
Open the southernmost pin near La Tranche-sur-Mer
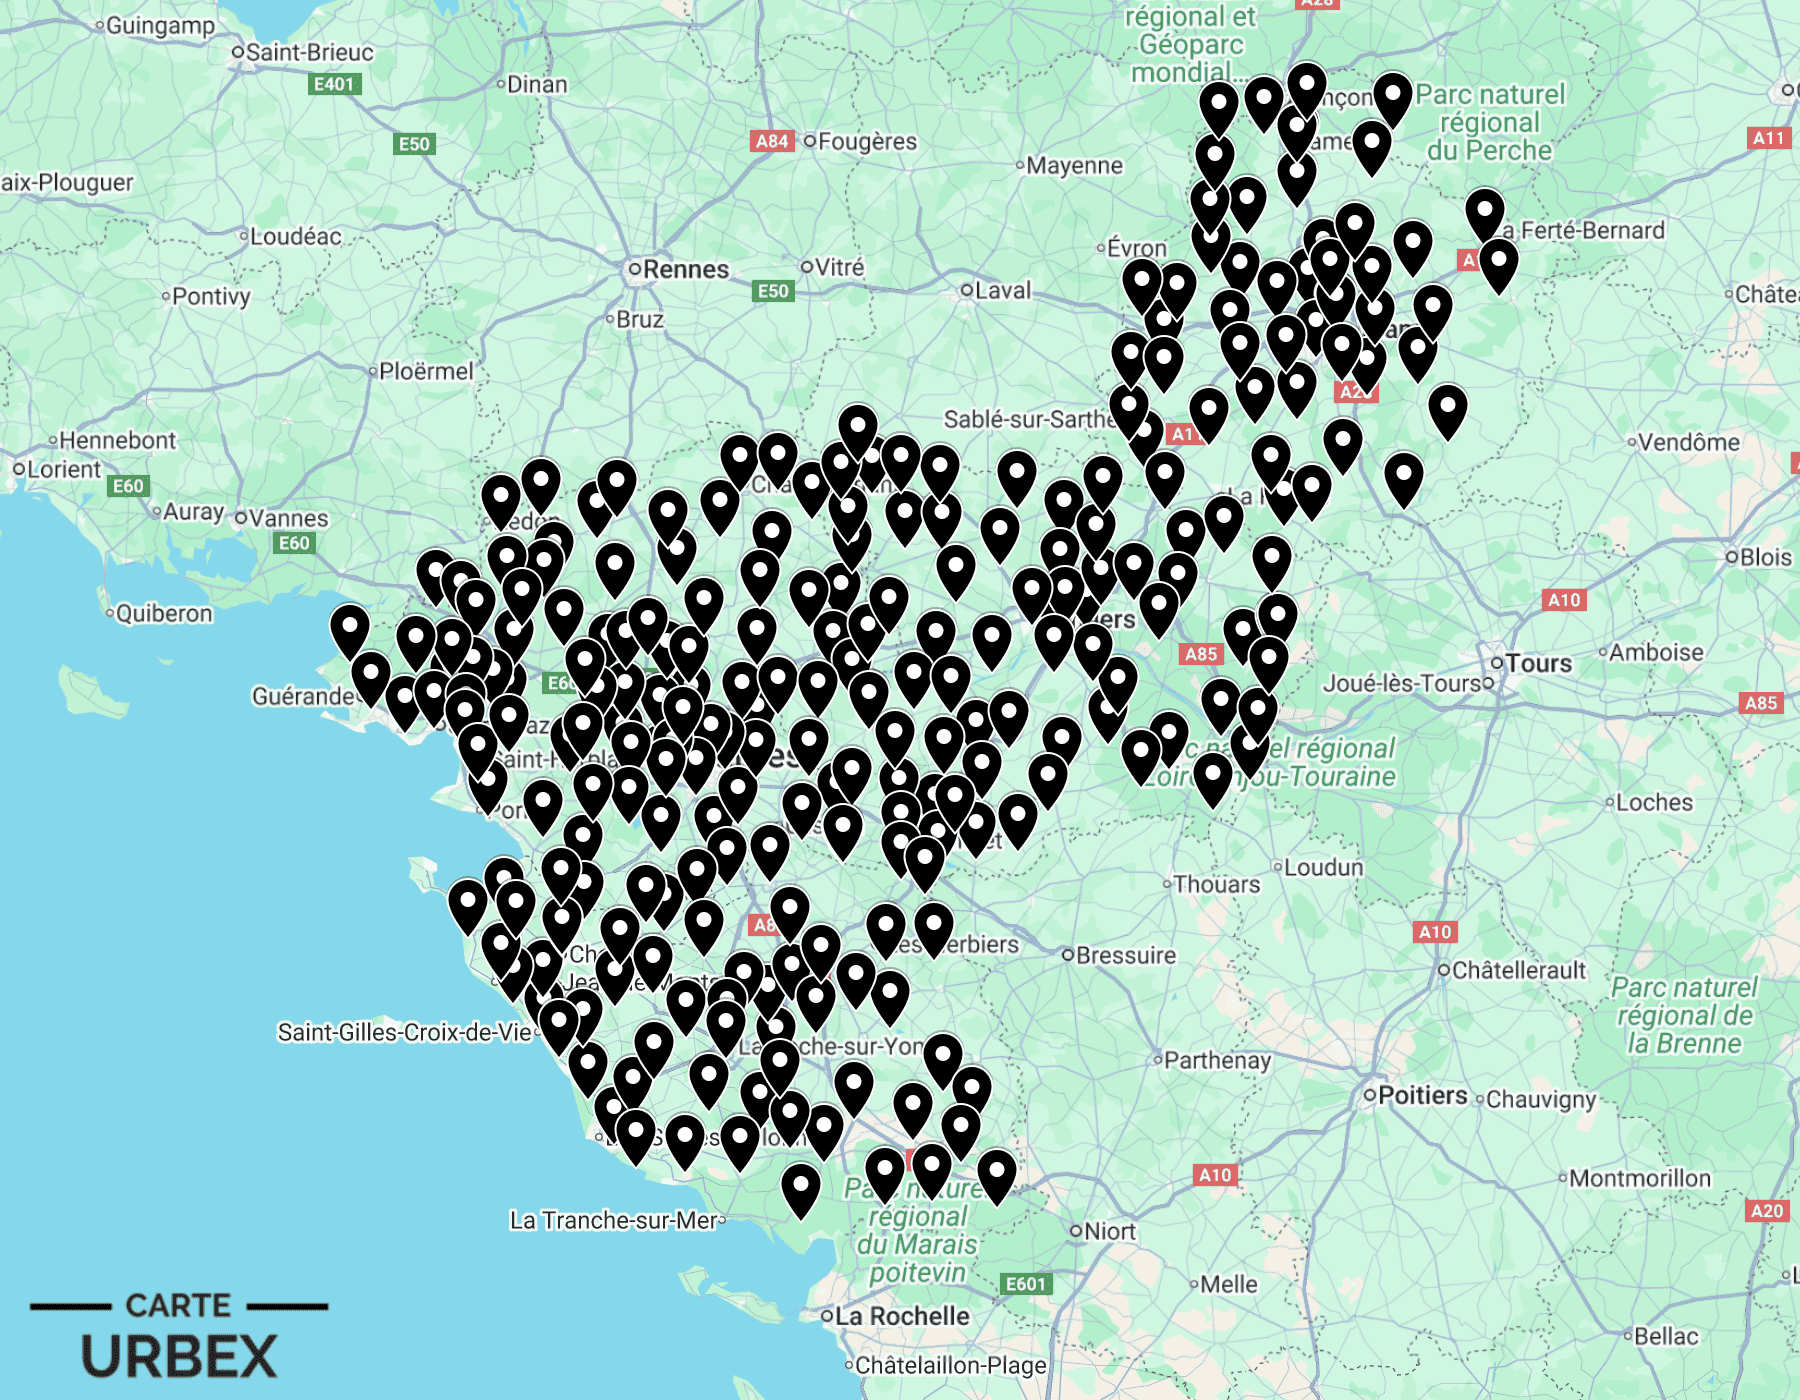[800, 1188]
